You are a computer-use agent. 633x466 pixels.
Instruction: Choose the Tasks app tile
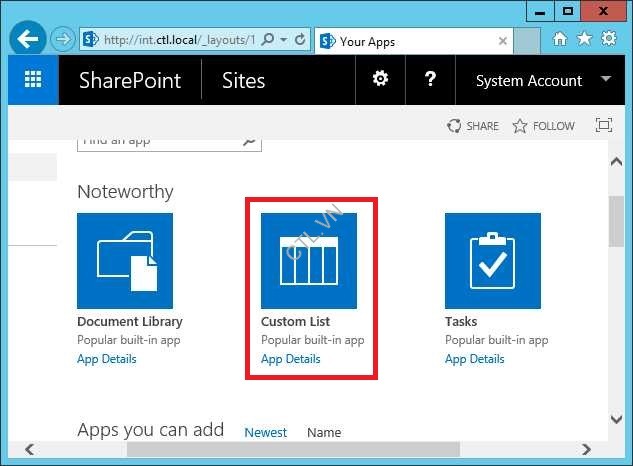click(x=492, y=260)
